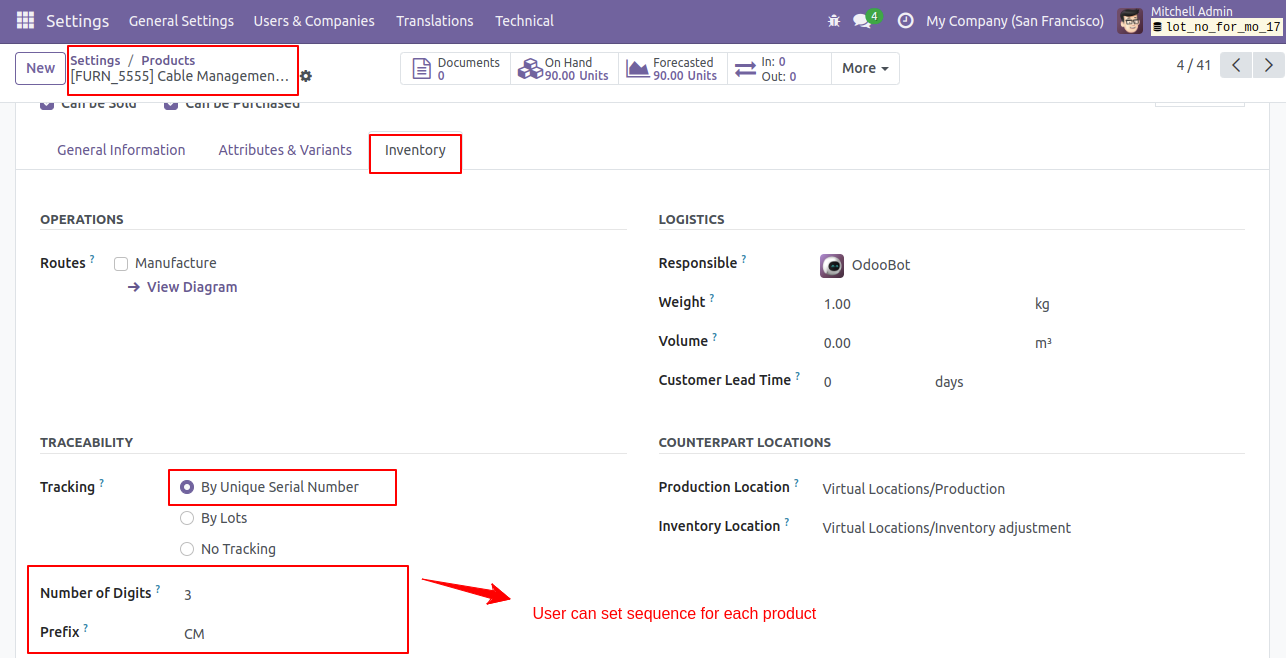Switch to the Attributes & Variants tab
This screenshot has height=658, width=1286.
[x=285, y=150]
